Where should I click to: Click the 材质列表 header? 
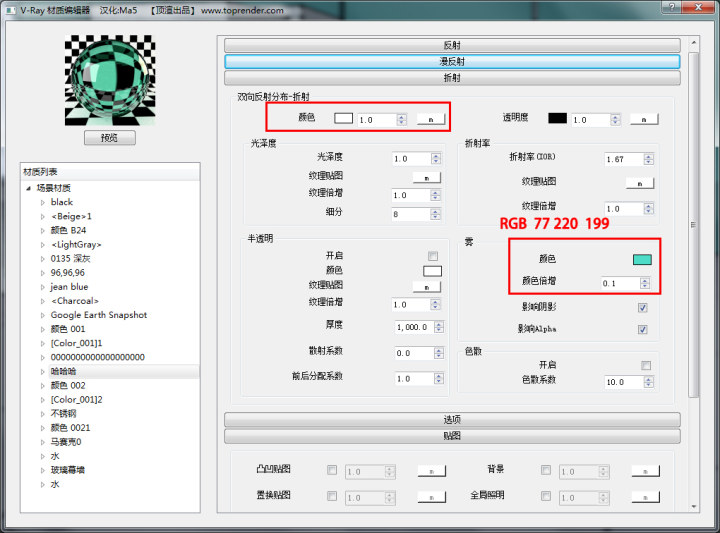110,172
